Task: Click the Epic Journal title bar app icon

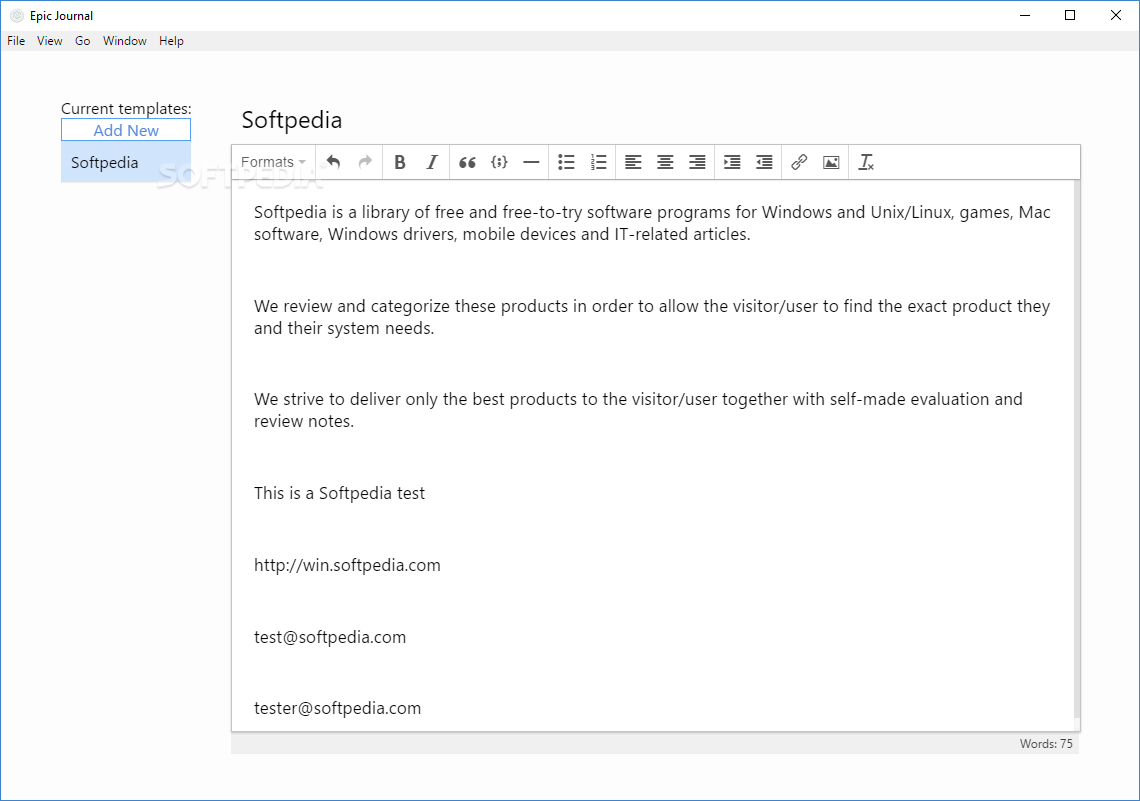Action: 17,15
